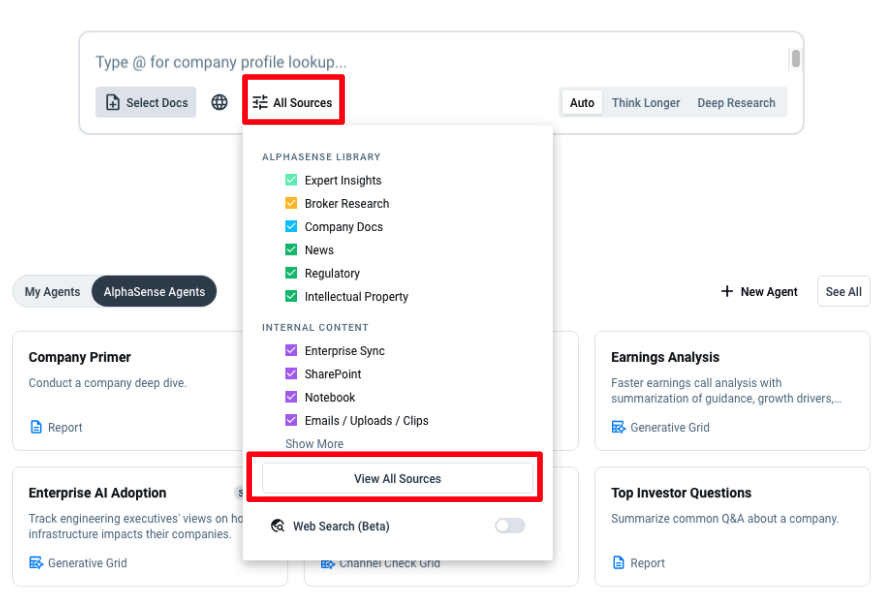
Task: Uncheck the Broker Research checkbox
Action: [291, 203]
